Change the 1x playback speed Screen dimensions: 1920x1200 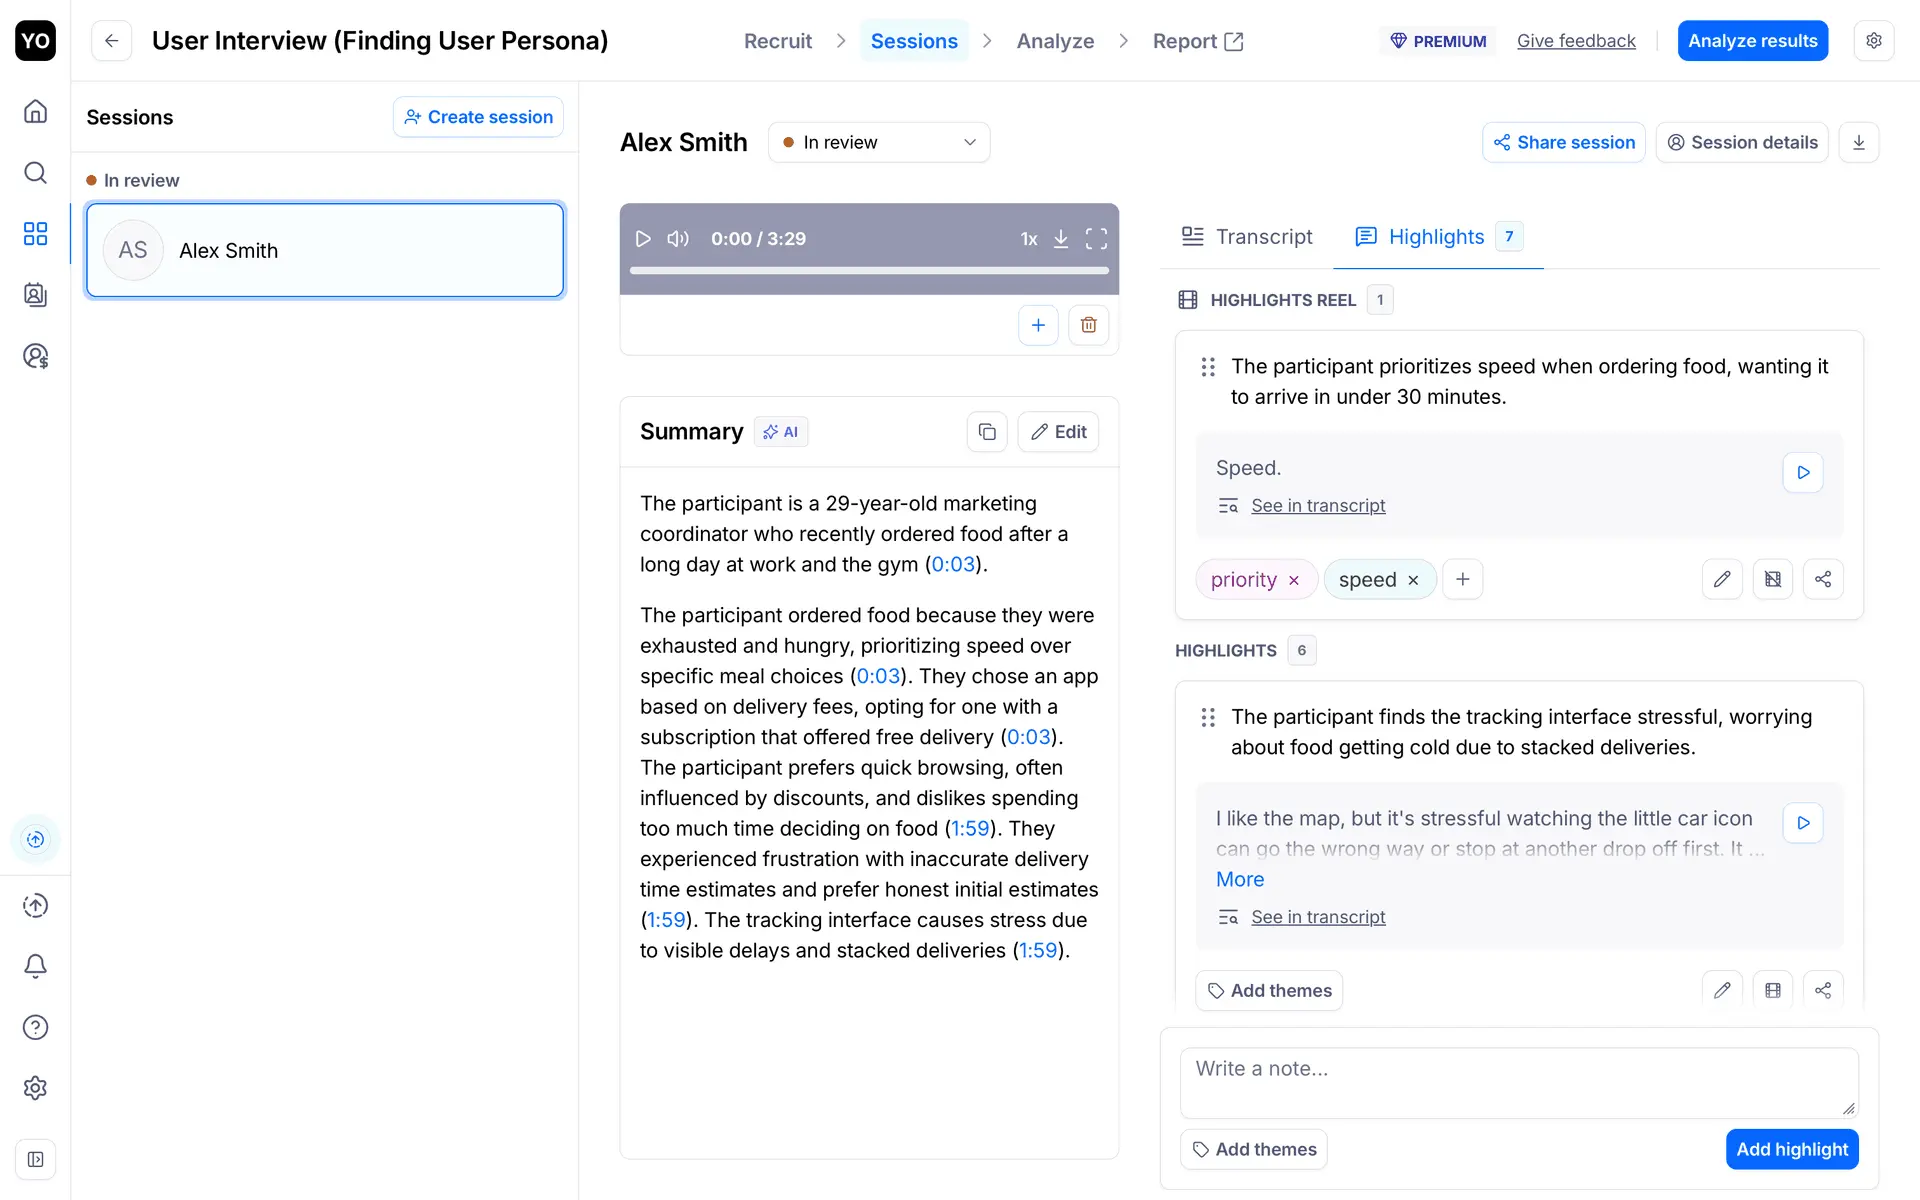[1028, 239]
